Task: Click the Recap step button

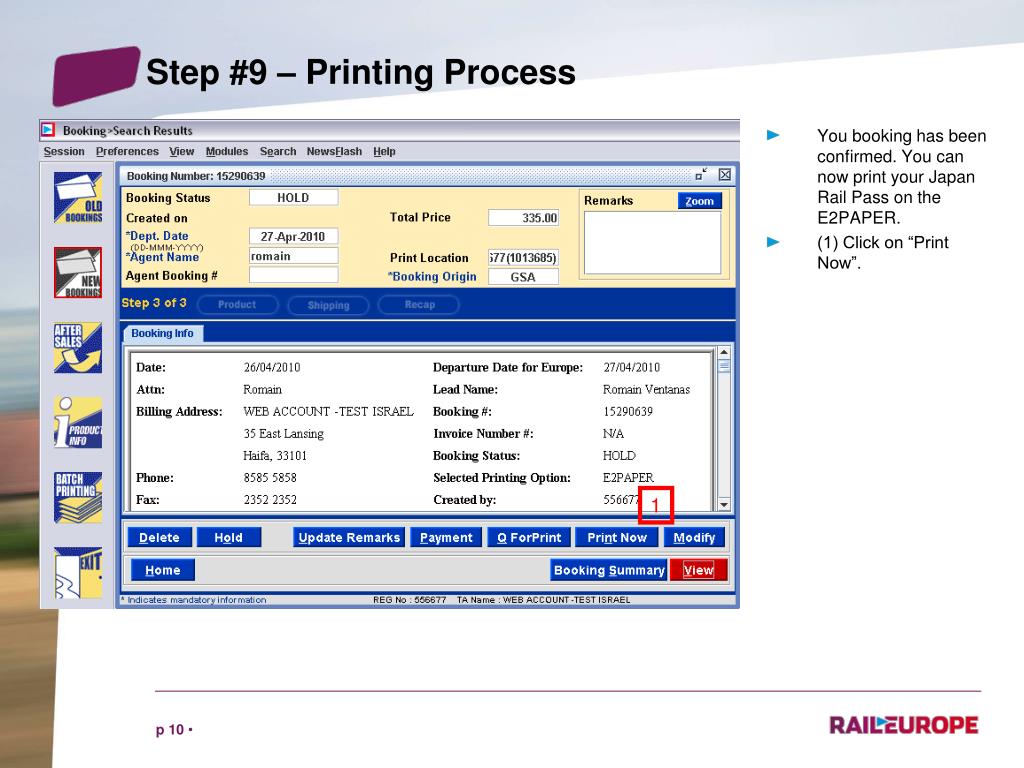Action: coord(419,304)
